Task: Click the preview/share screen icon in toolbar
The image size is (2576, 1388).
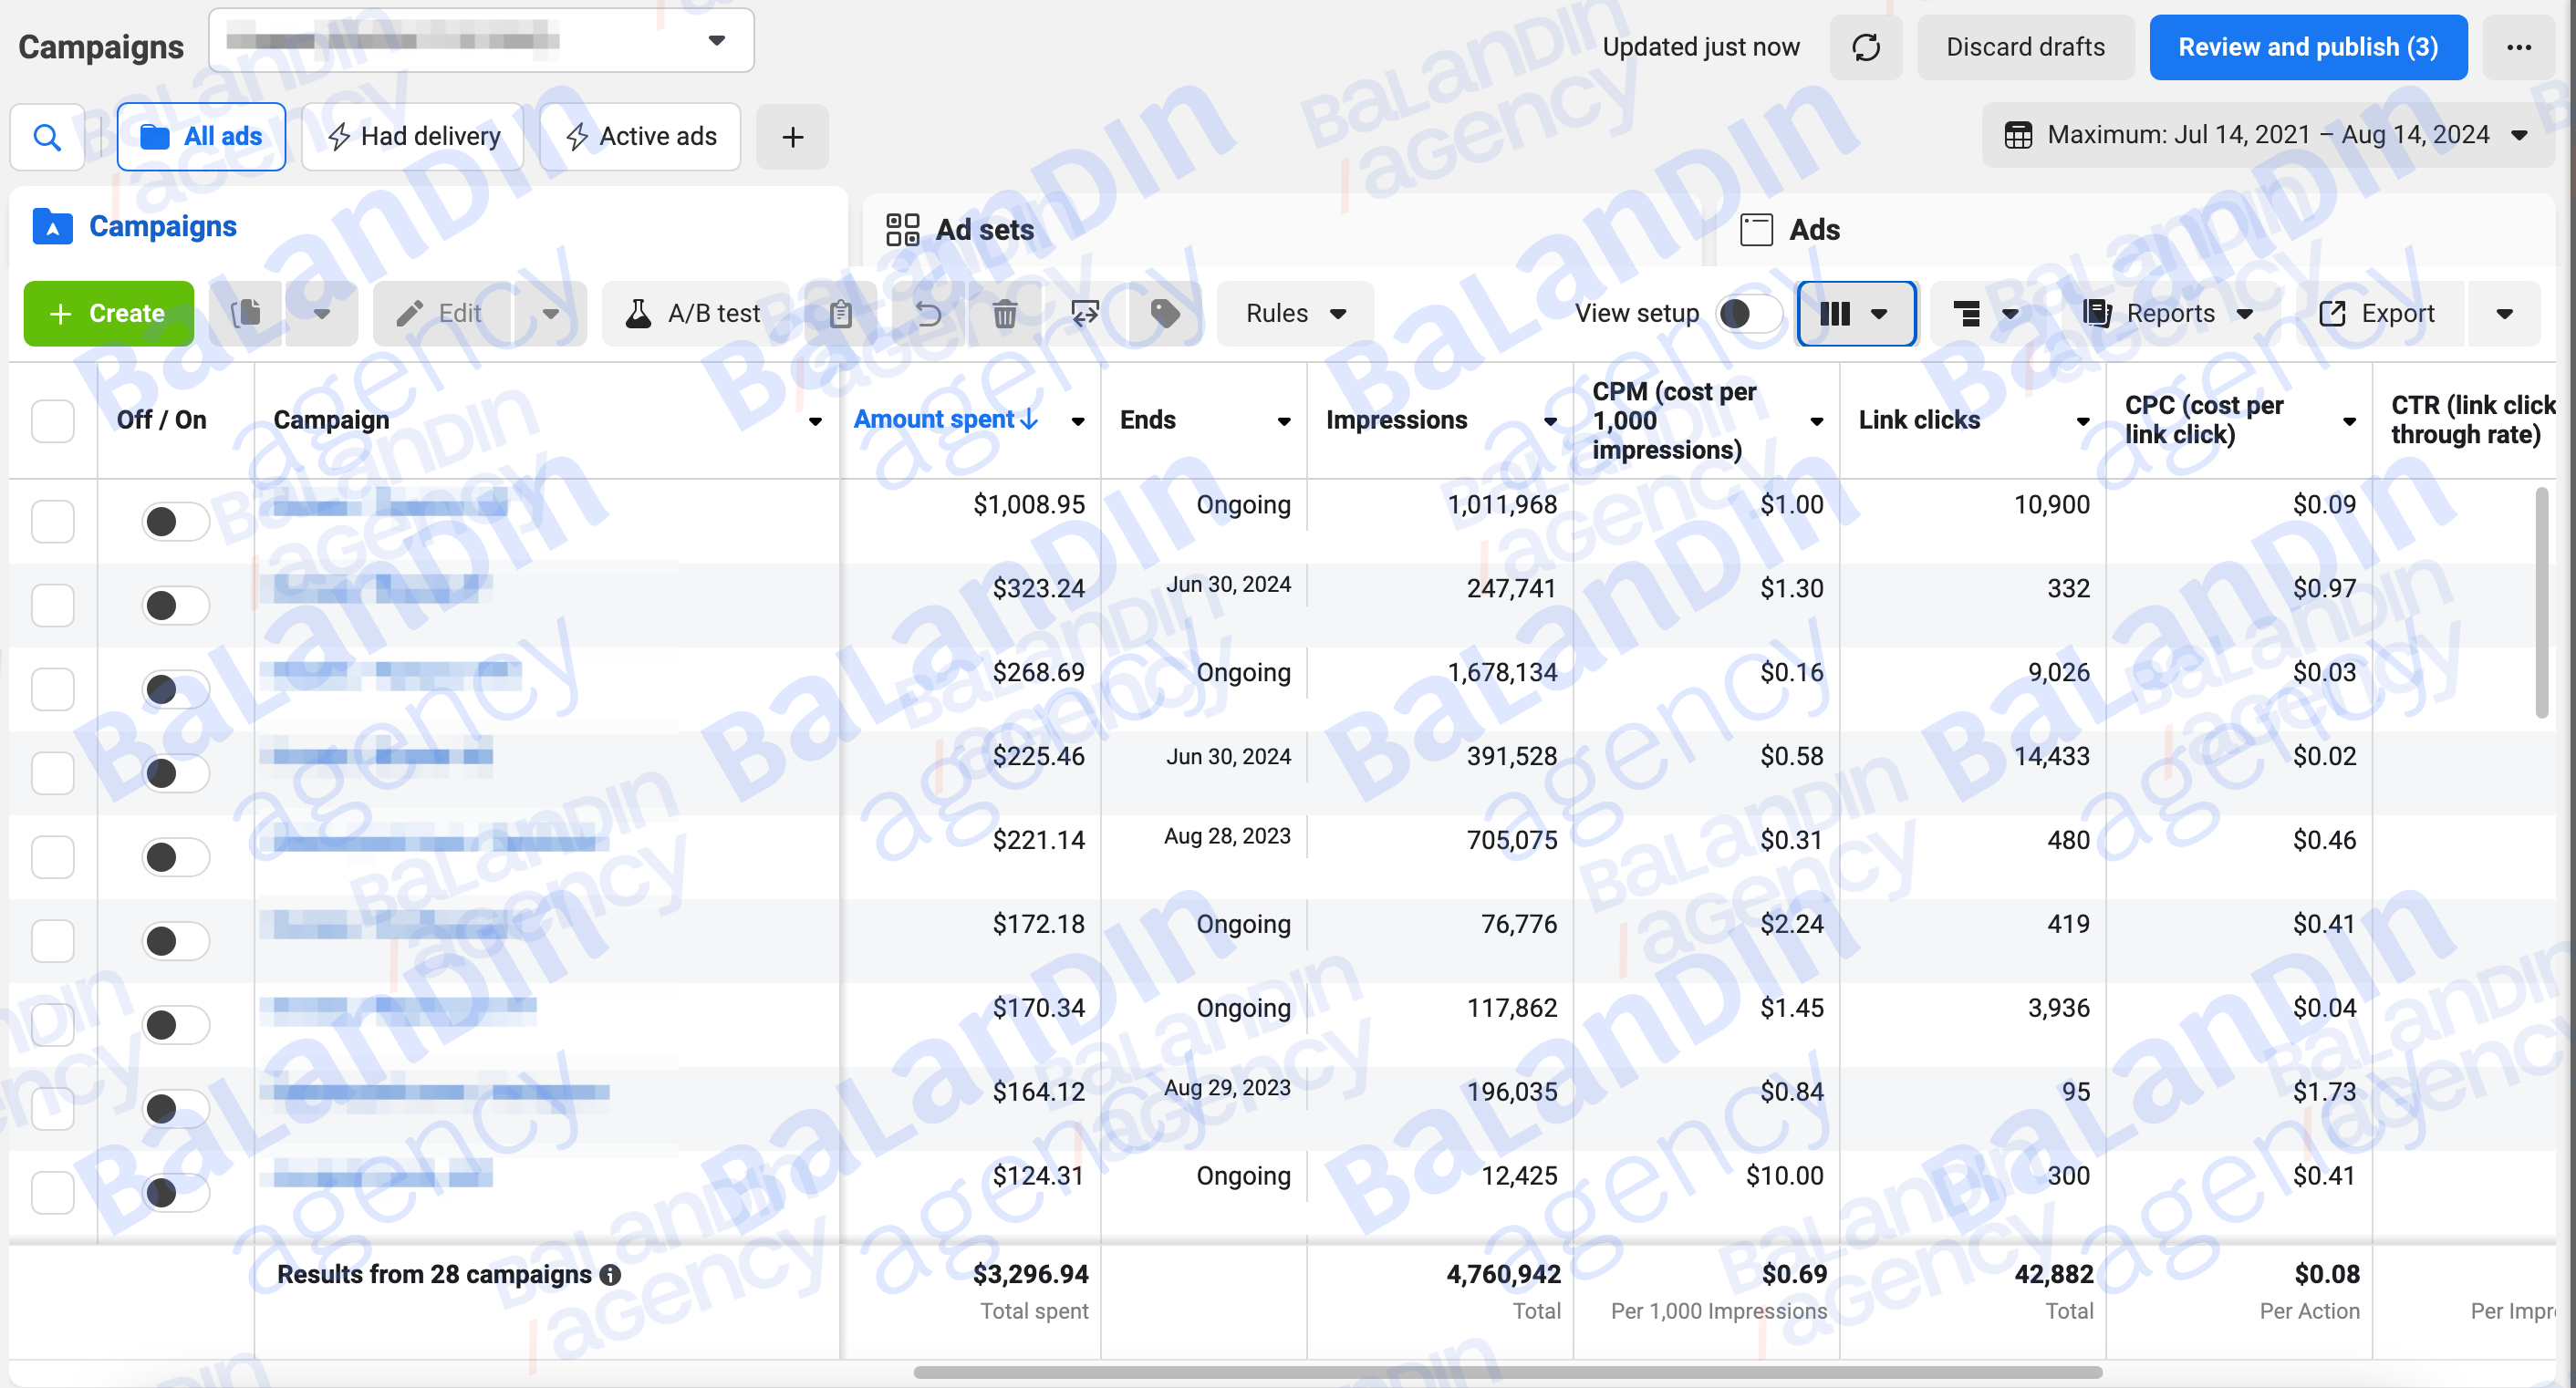Action: [1085, 313]
